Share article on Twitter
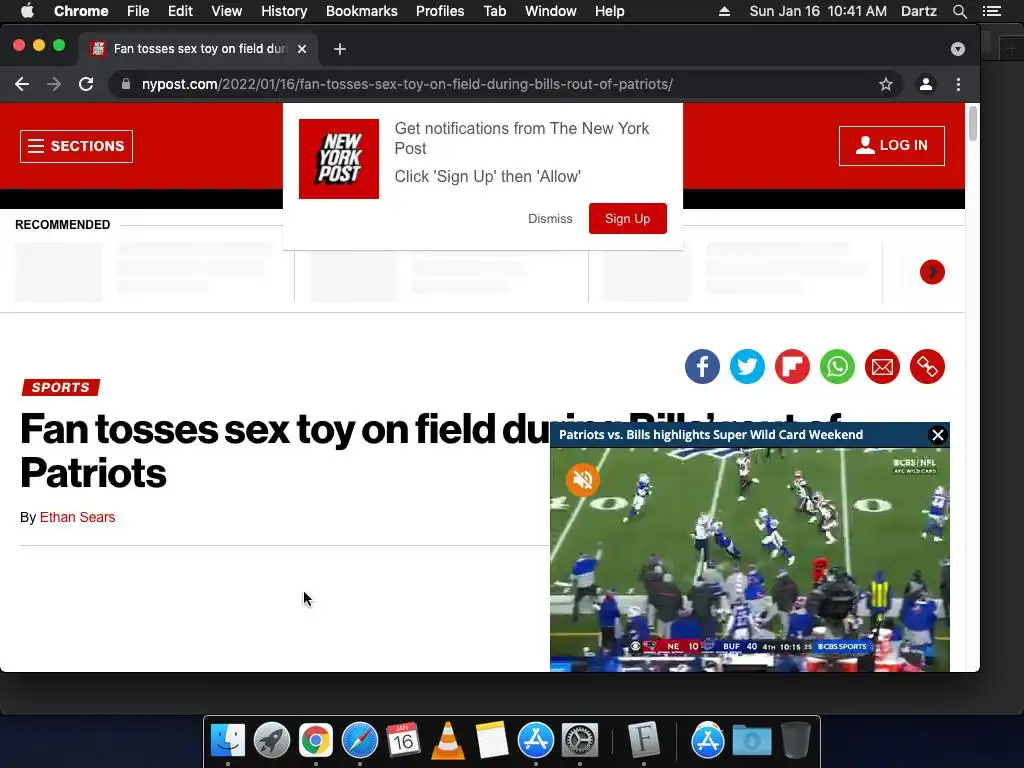This screenshot has width=1024, height=768. [747, 366]
